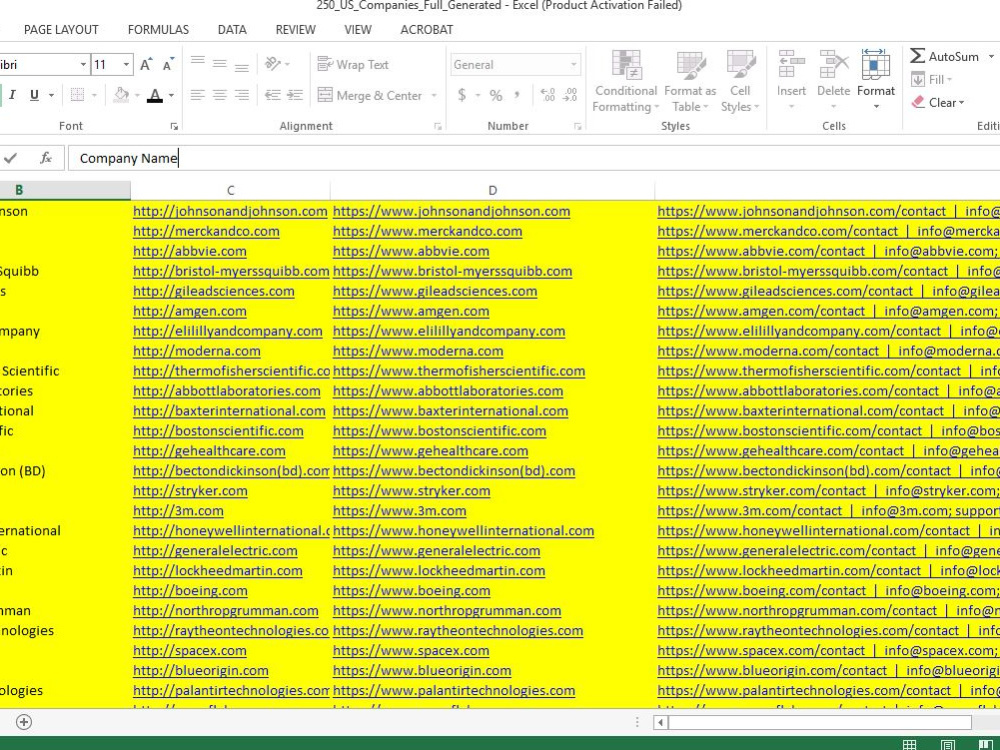Click the Insert Function fx icon
Viewport: 1000px width, 750px height.
click(x=45, y=158)
